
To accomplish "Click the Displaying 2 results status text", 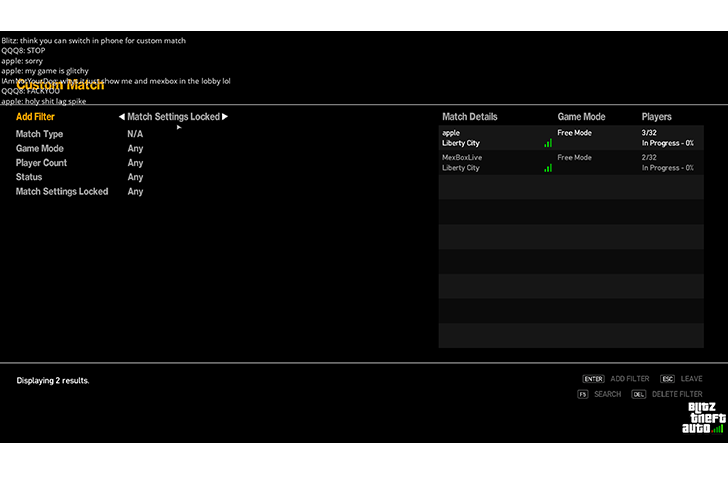I will click(x=53, y=380).
